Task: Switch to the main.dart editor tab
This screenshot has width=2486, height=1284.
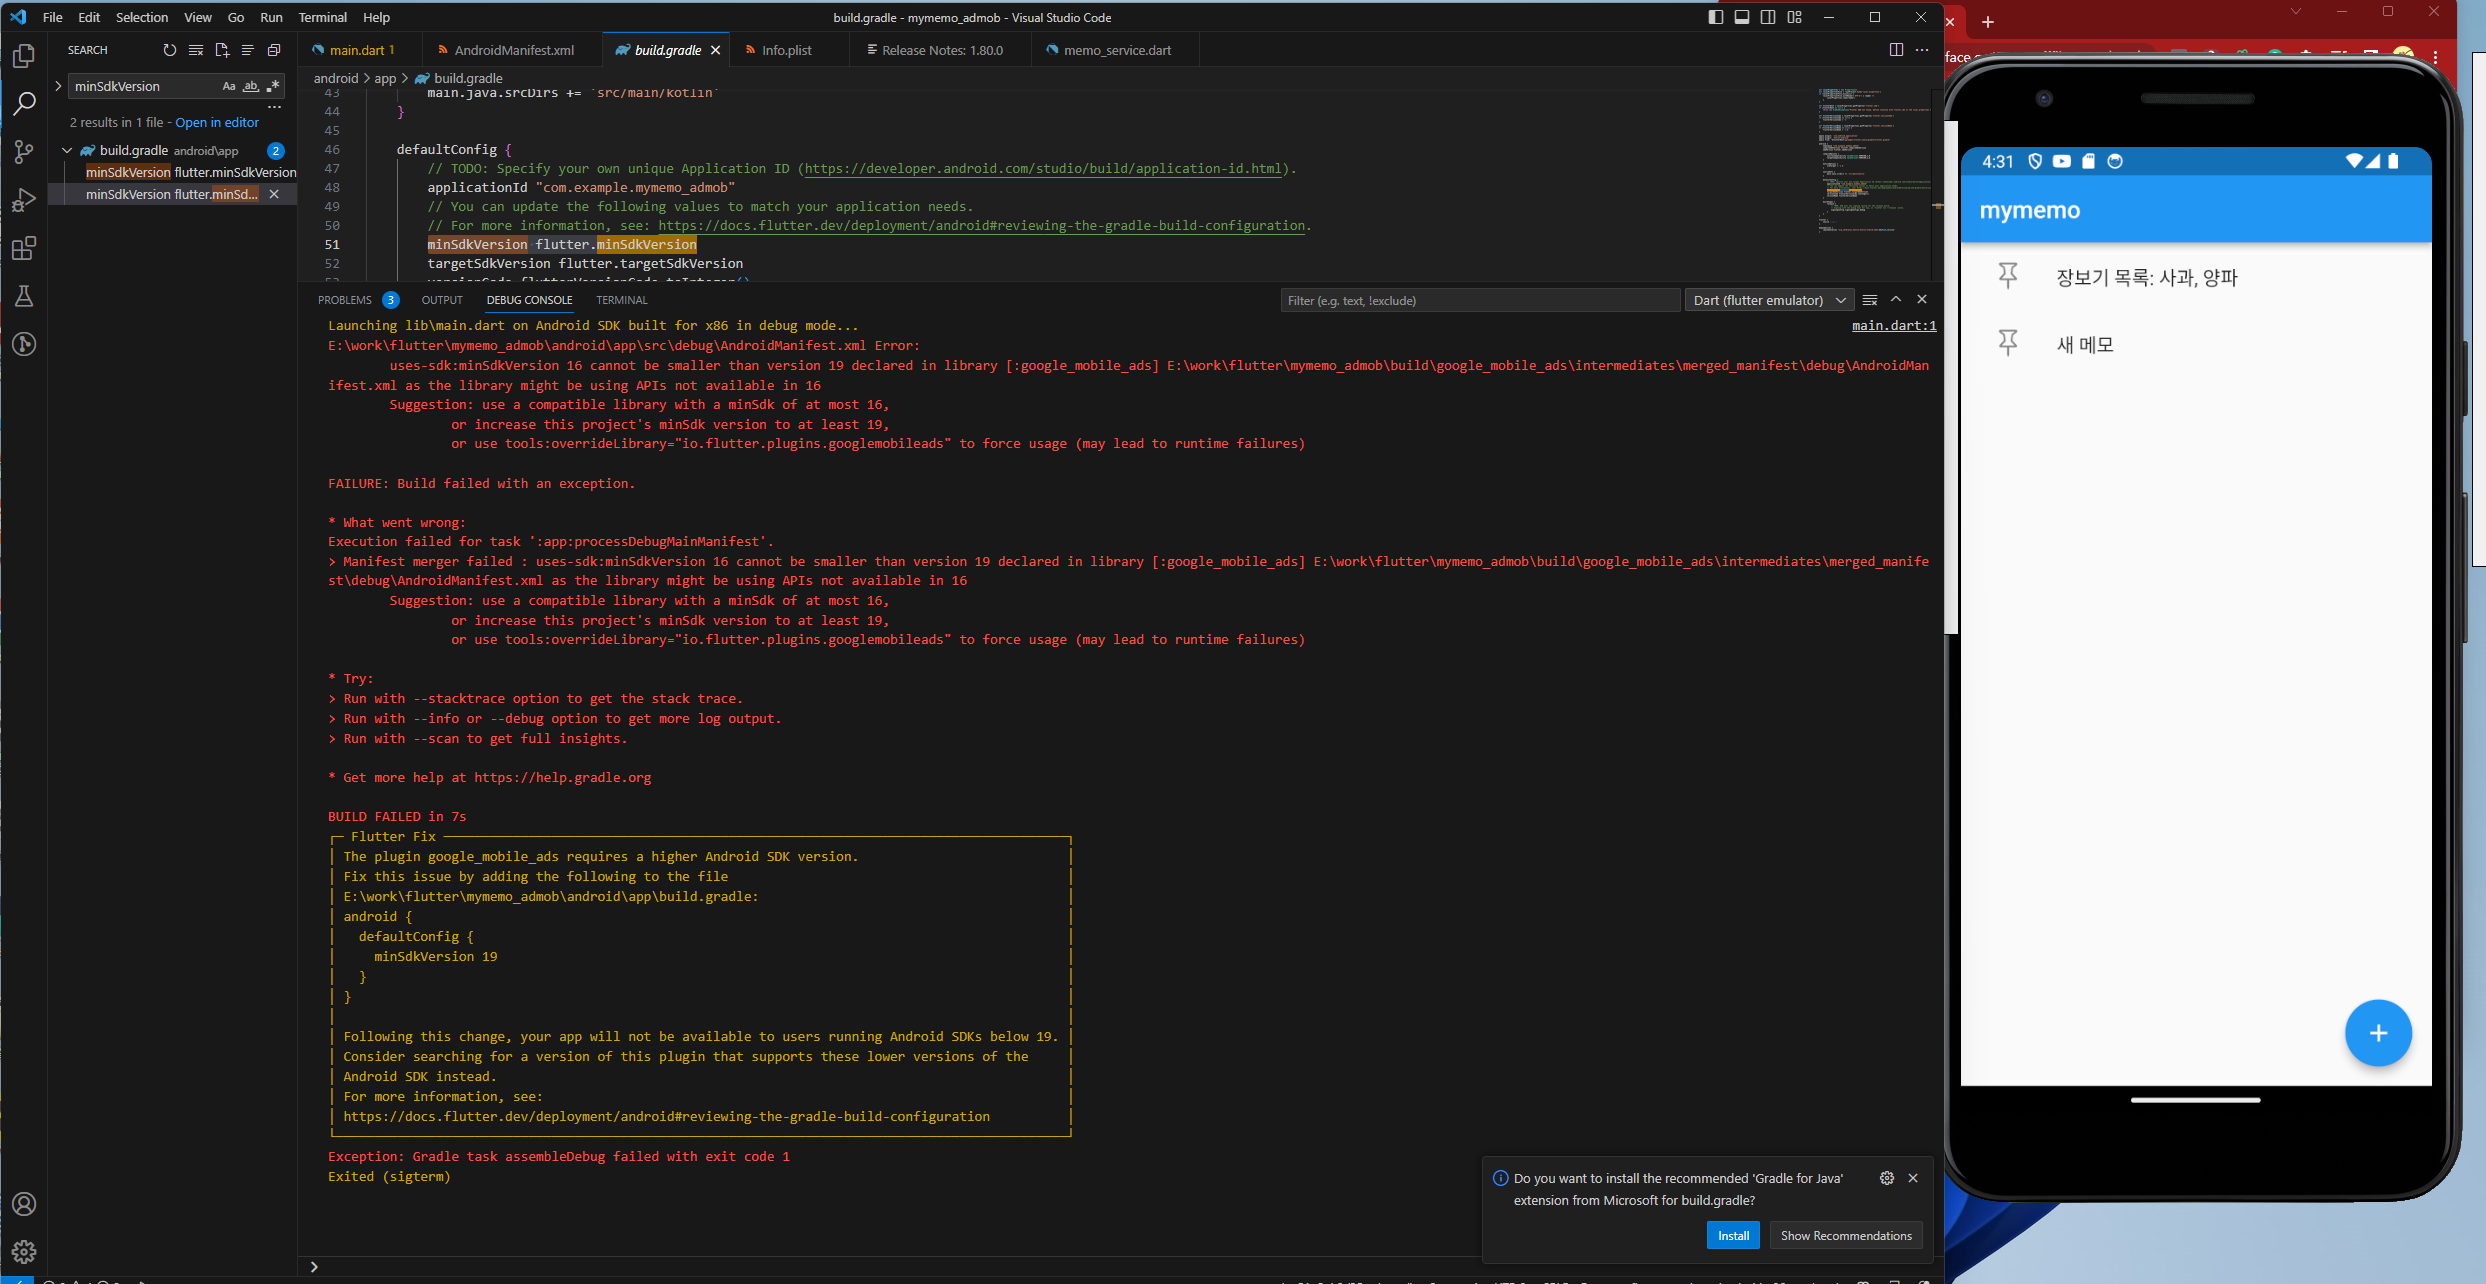Action: [360, 50]
